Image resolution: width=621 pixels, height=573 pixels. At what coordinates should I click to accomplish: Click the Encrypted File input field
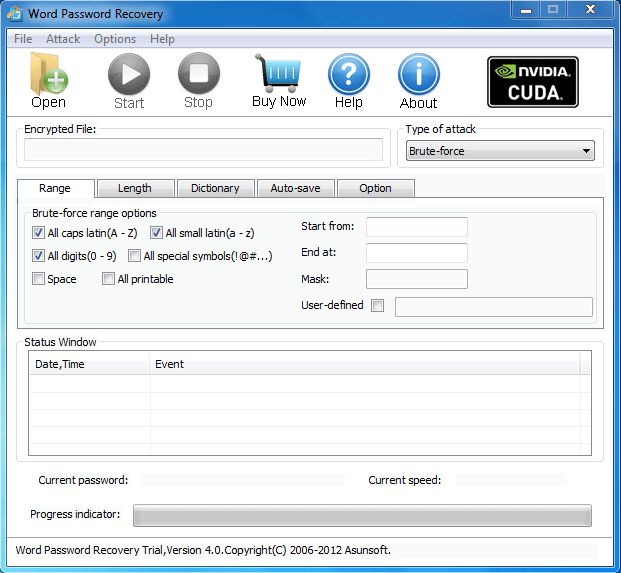click(x=203, y=150)
